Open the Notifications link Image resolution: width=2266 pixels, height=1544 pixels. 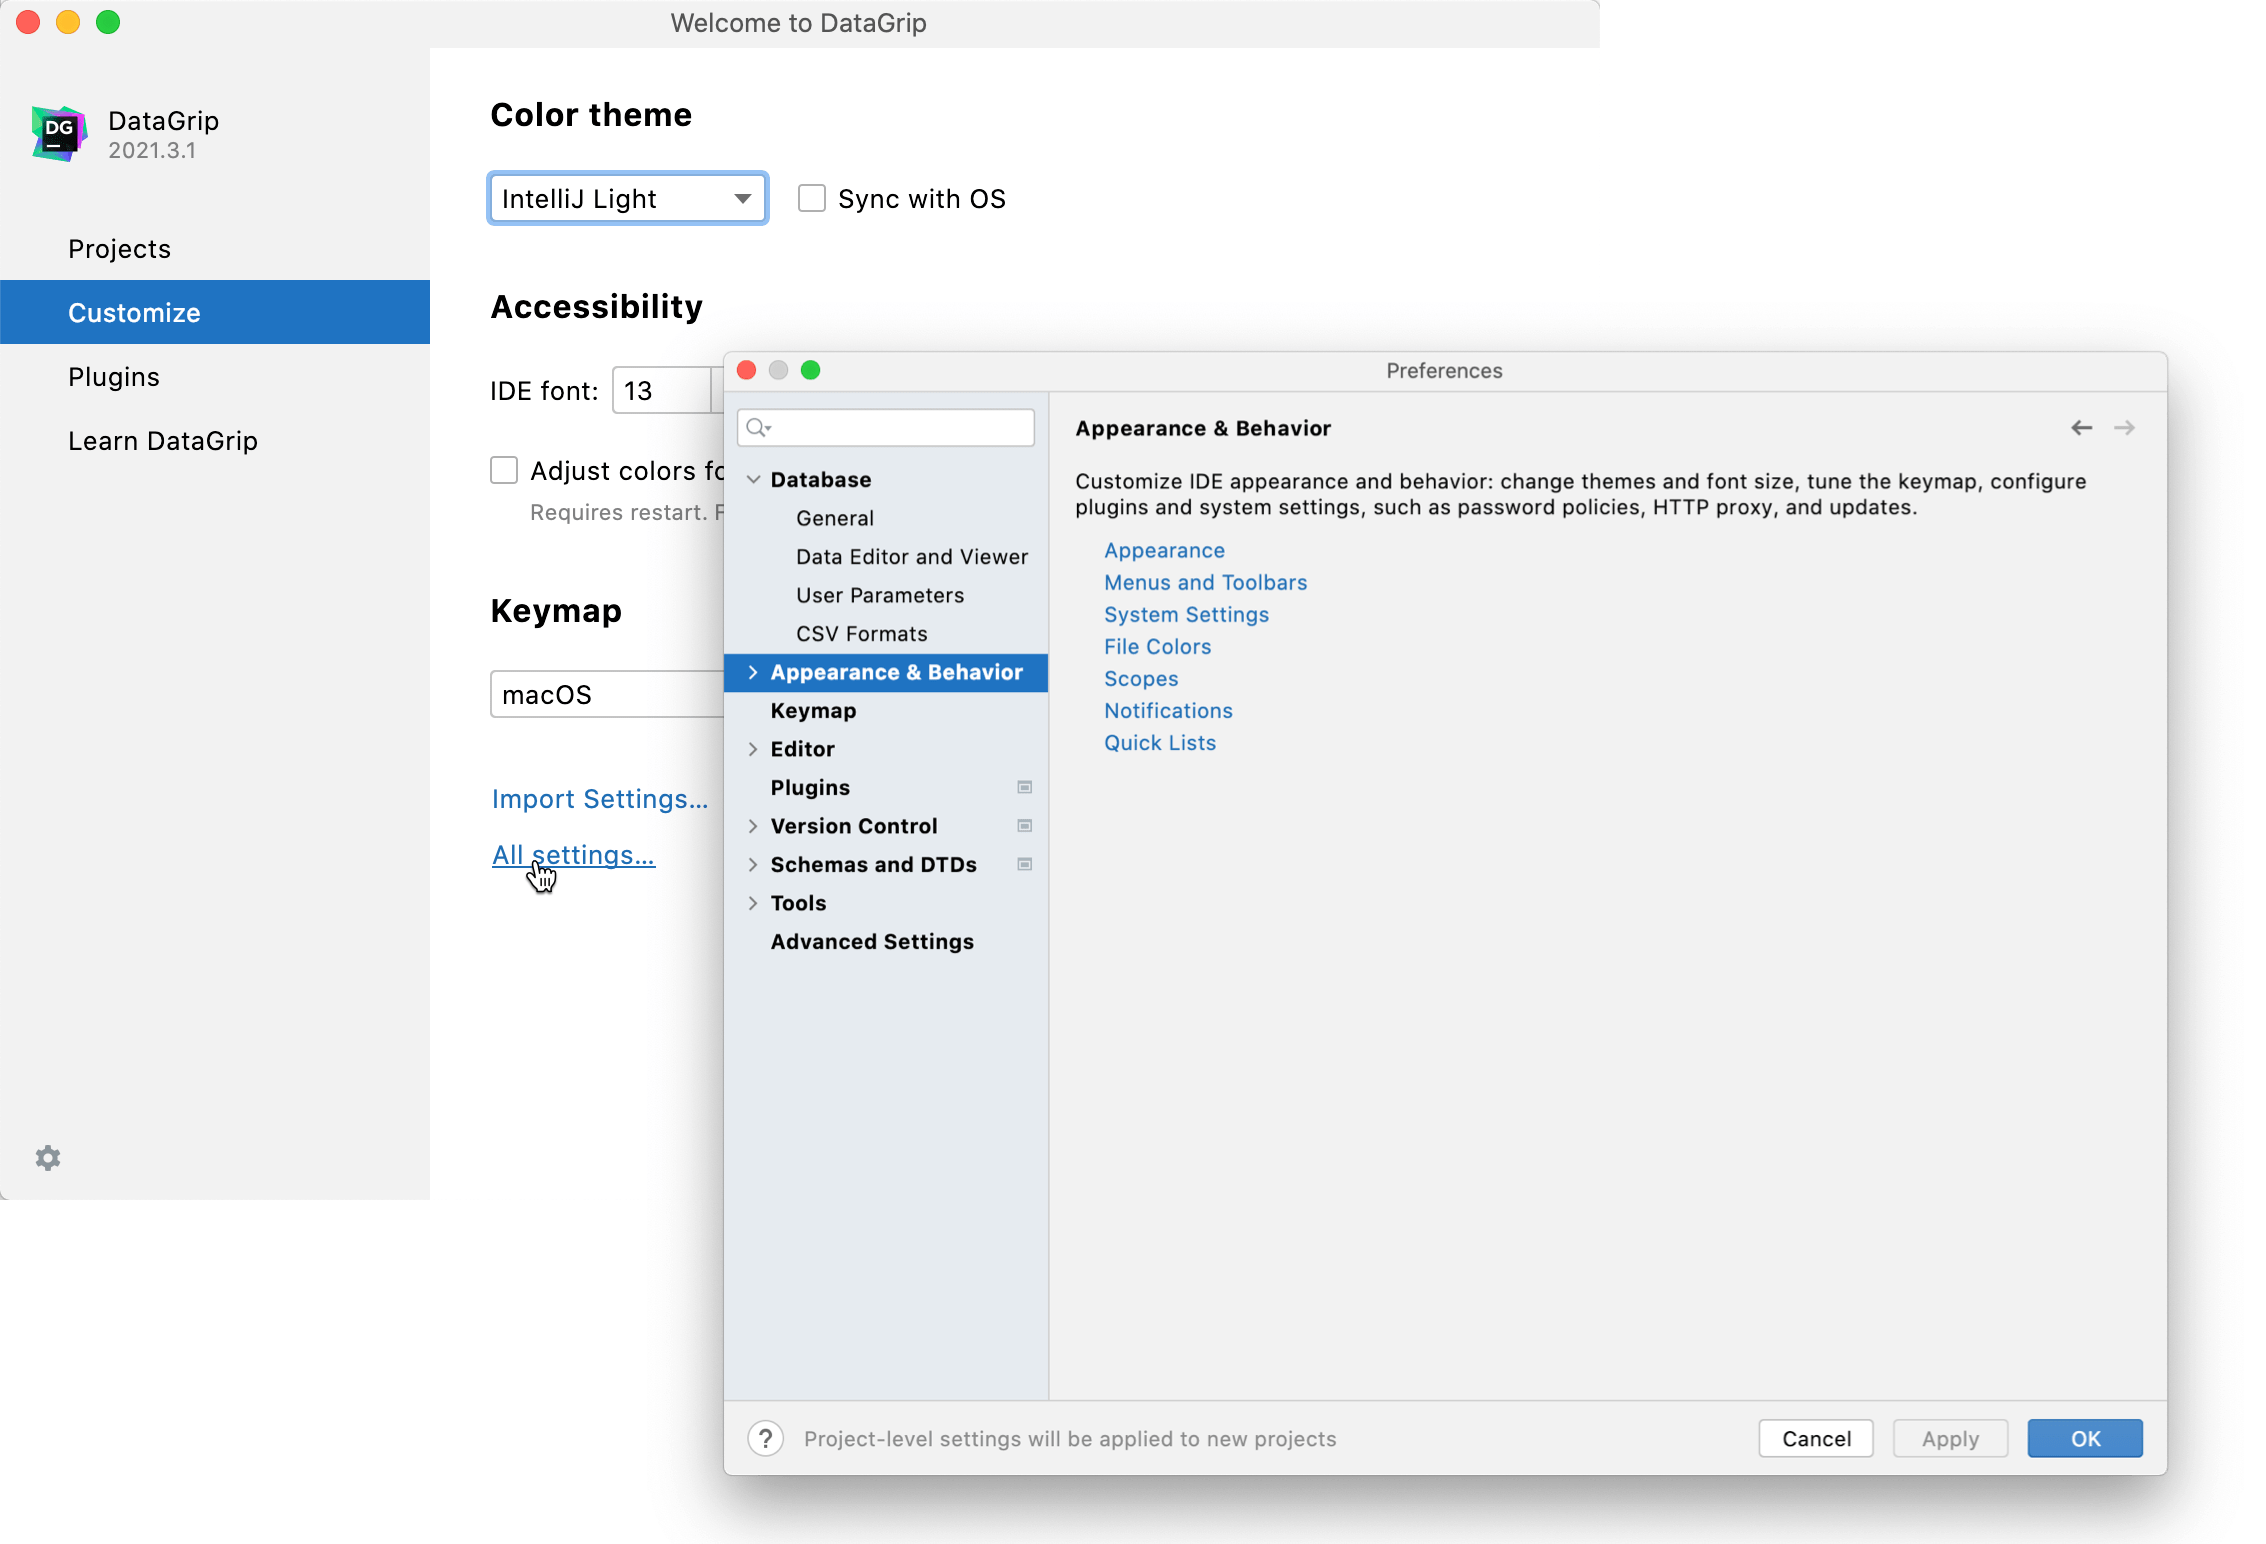pyautogui.click(x=1168, y=711)
